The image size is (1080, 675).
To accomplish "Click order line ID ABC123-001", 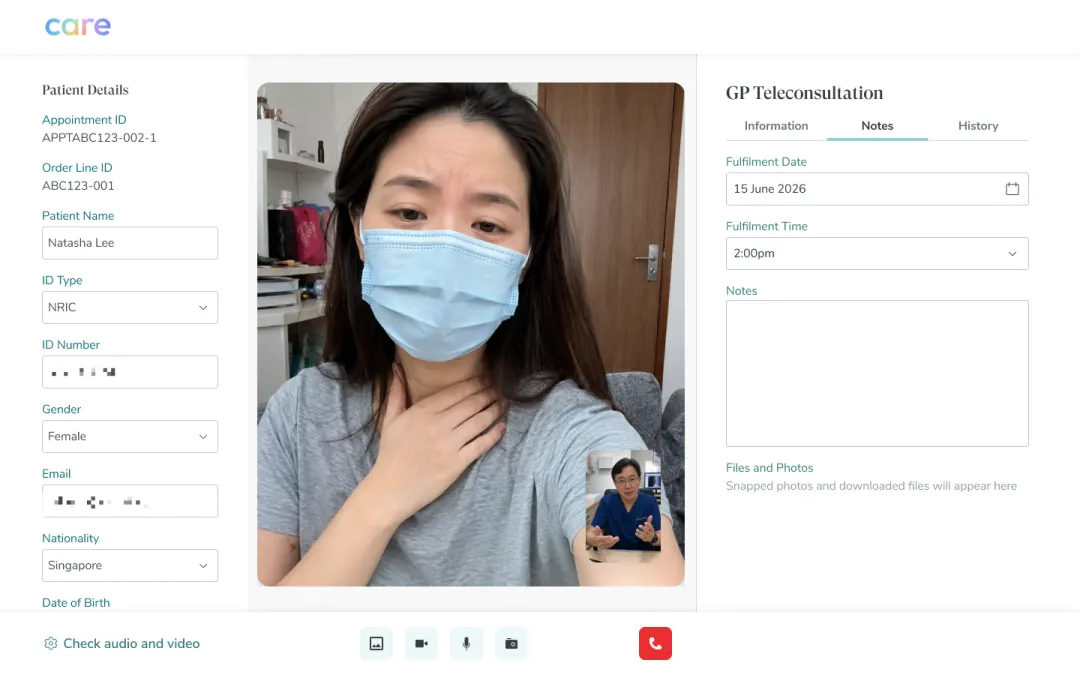I will pyautogui.click(x=79, y=186).
